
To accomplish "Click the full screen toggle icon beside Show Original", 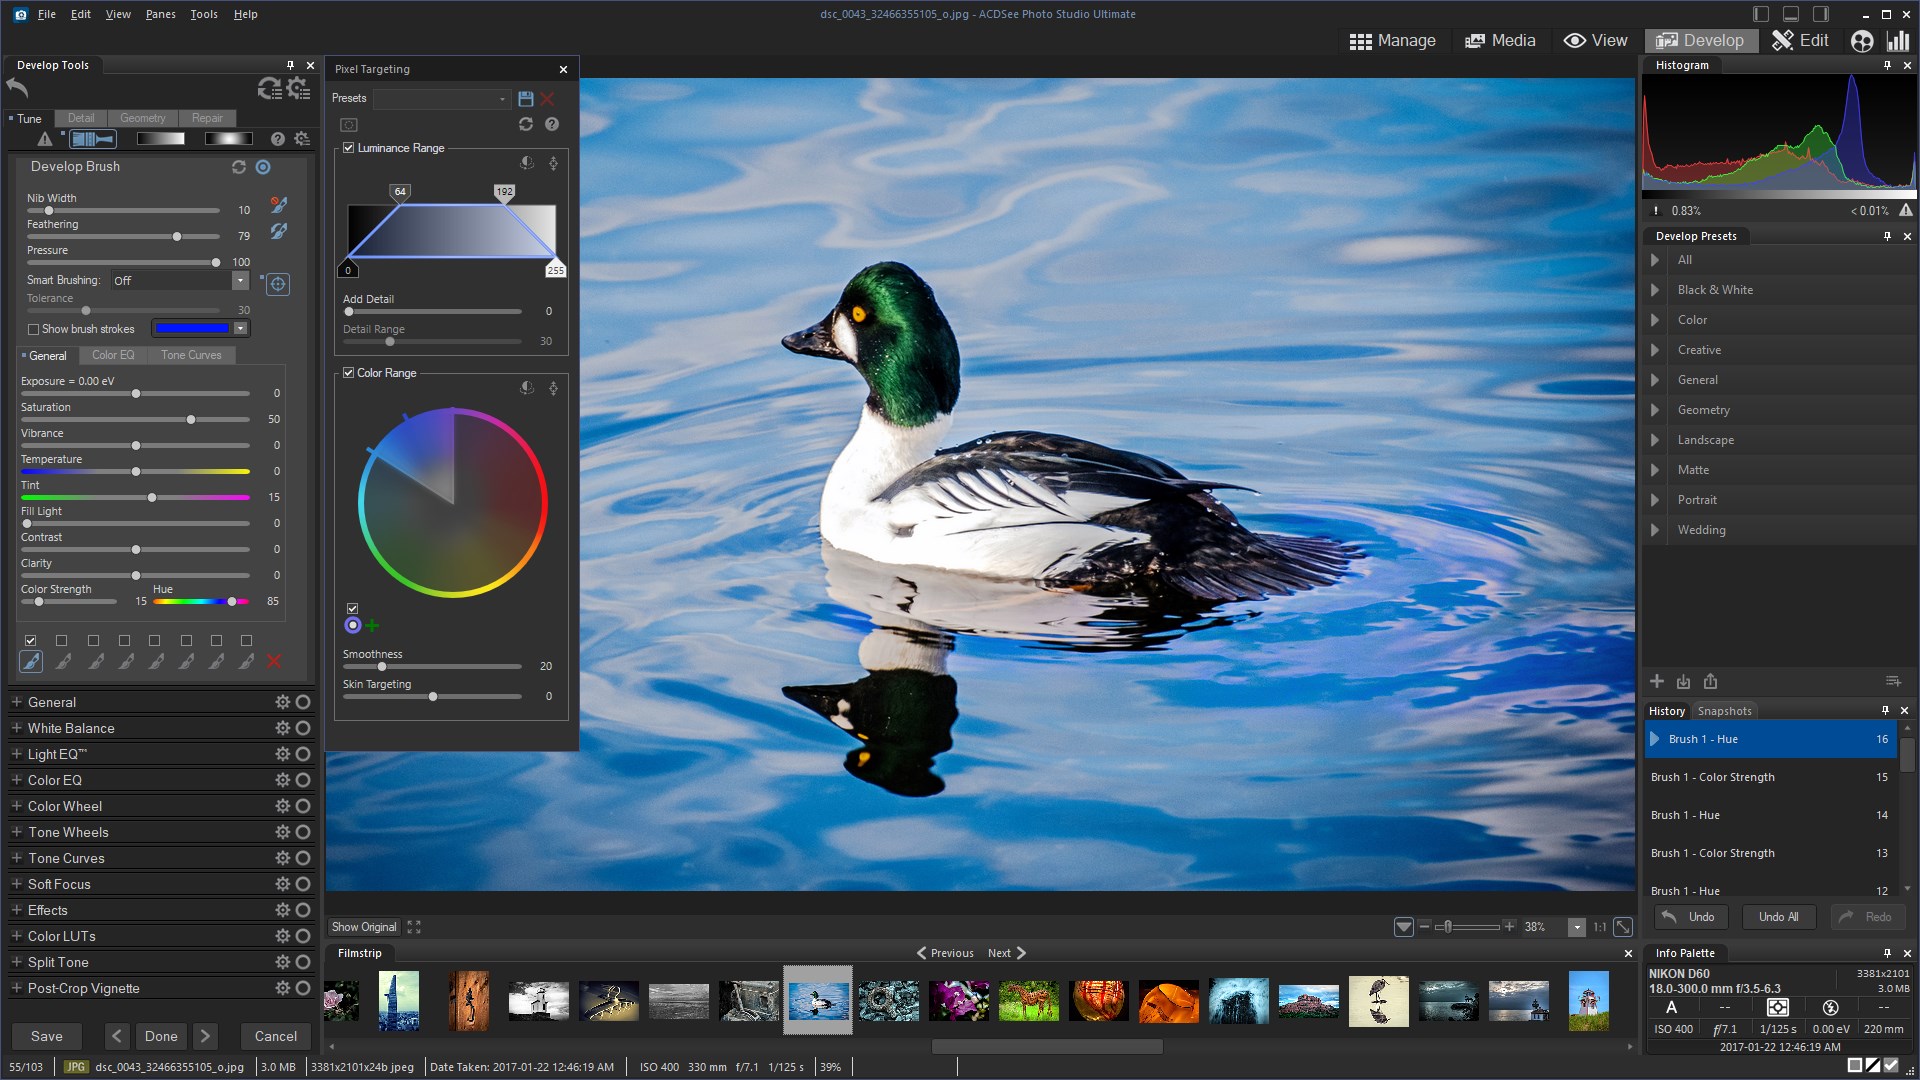I will tap(414, 927).
